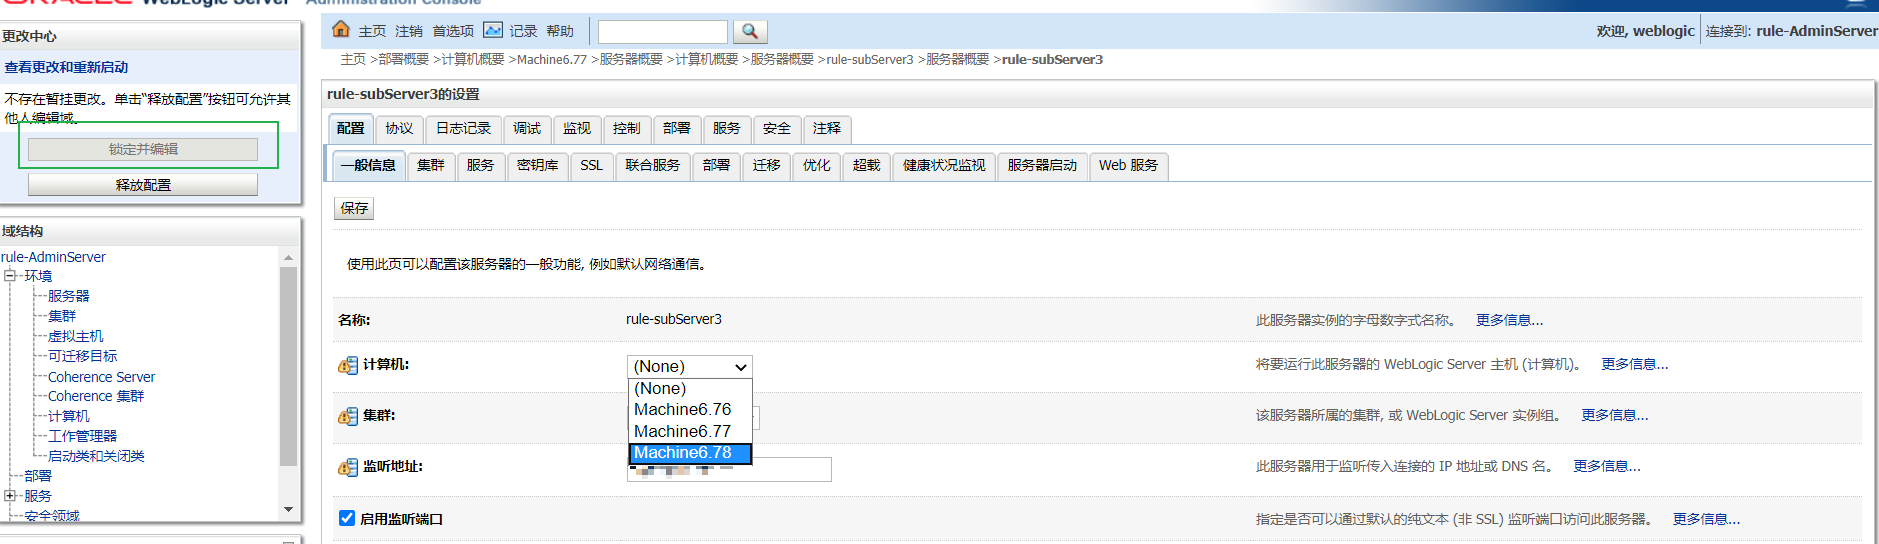
Task: Open the Web 服务 sub-tab
Action: coord(1129,165)
